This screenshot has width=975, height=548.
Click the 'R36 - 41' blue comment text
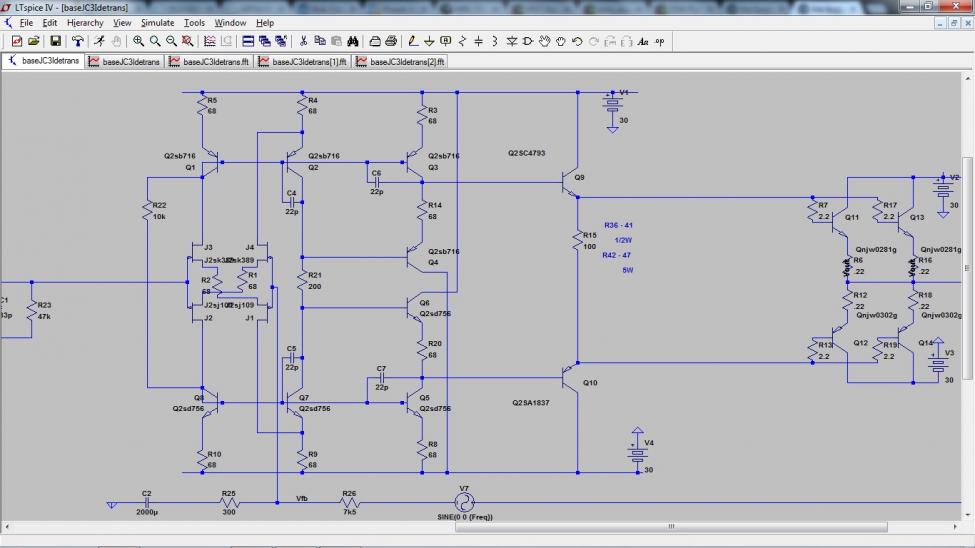tap(618, 225)
